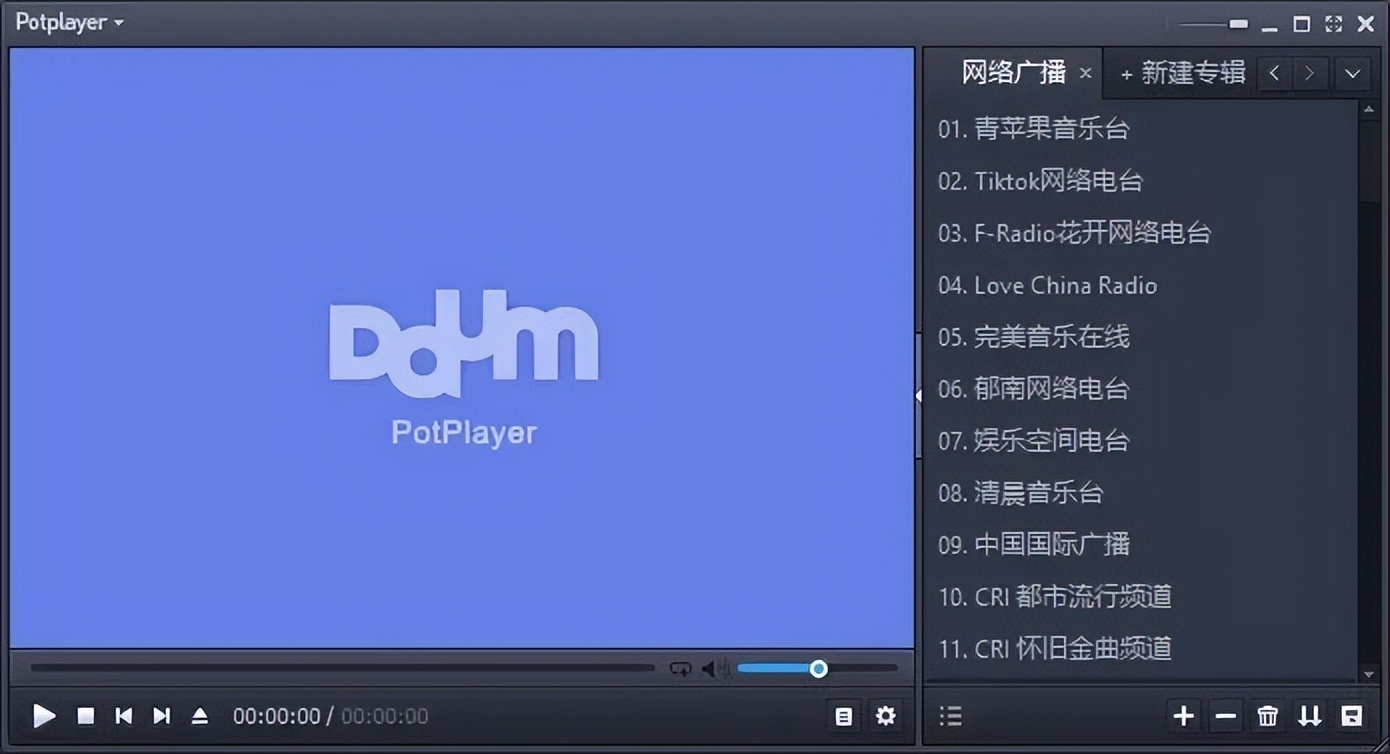Open the Potplayer main menu dropdown

tap(66, 21)
